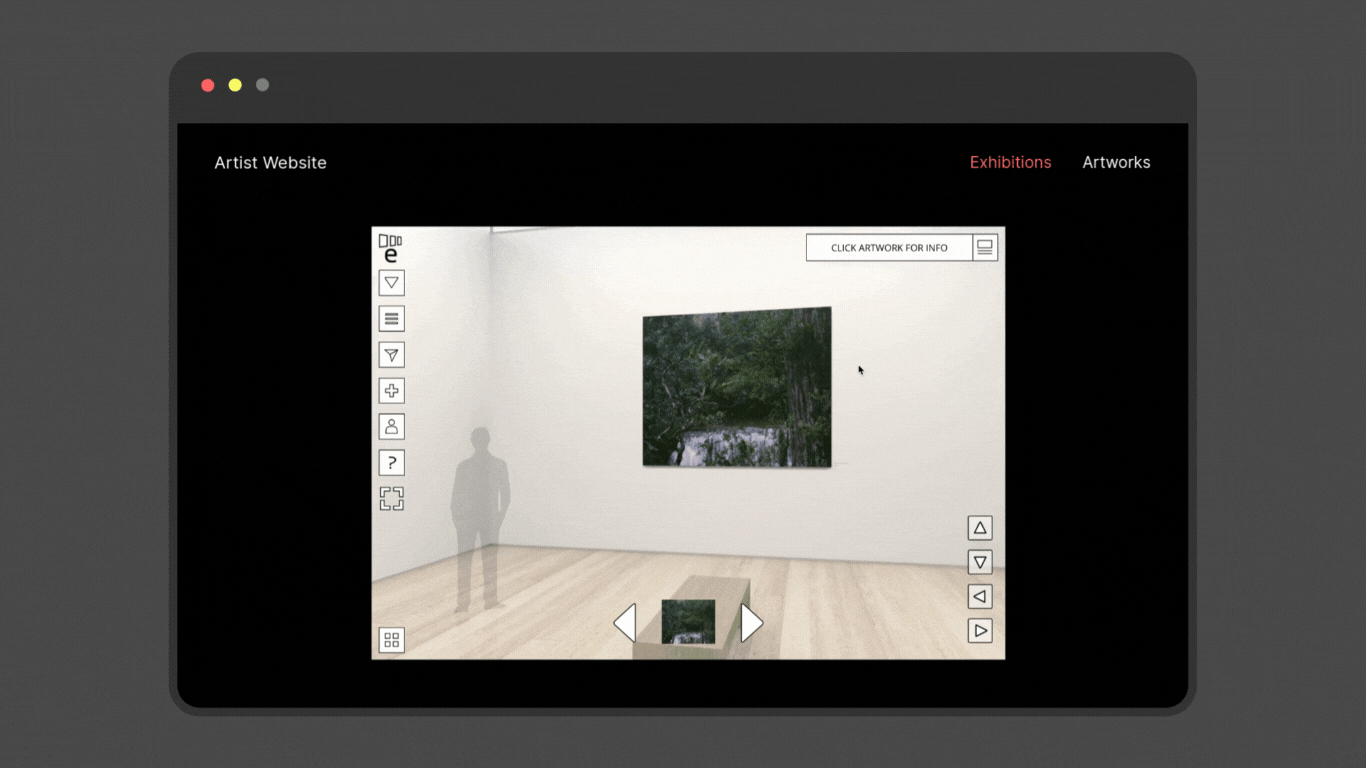Click the 'Click artwork for info' button
This screenshot has width=1366, height=768.
tap(889, 248)
